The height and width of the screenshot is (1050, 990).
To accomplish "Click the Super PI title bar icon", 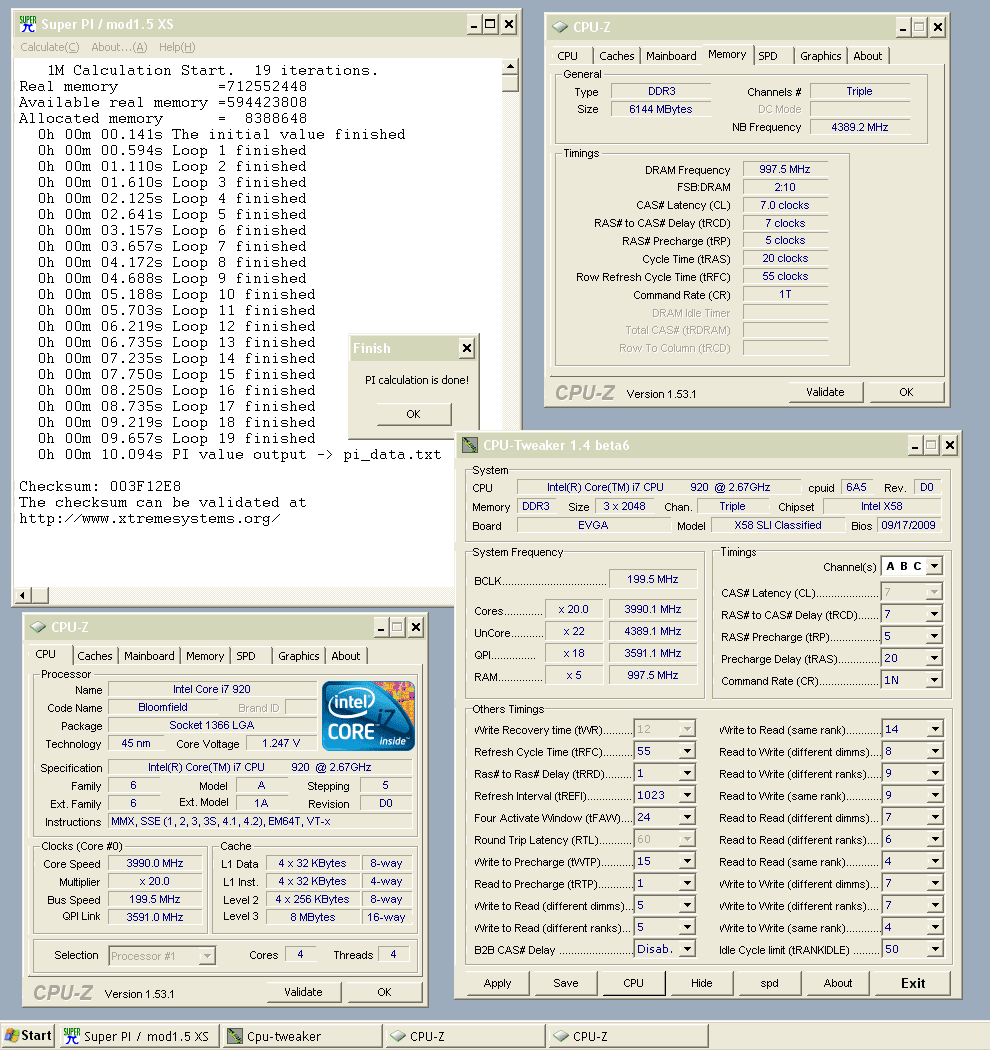I will point(27,24).
